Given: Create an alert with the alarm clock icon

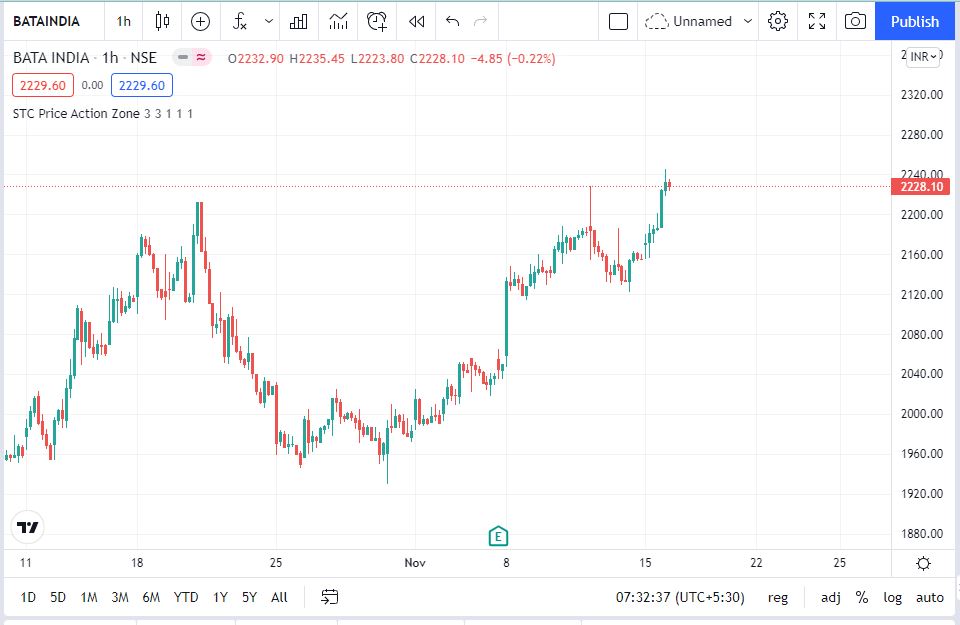Looking at the screenshot, I should point(377,21).
